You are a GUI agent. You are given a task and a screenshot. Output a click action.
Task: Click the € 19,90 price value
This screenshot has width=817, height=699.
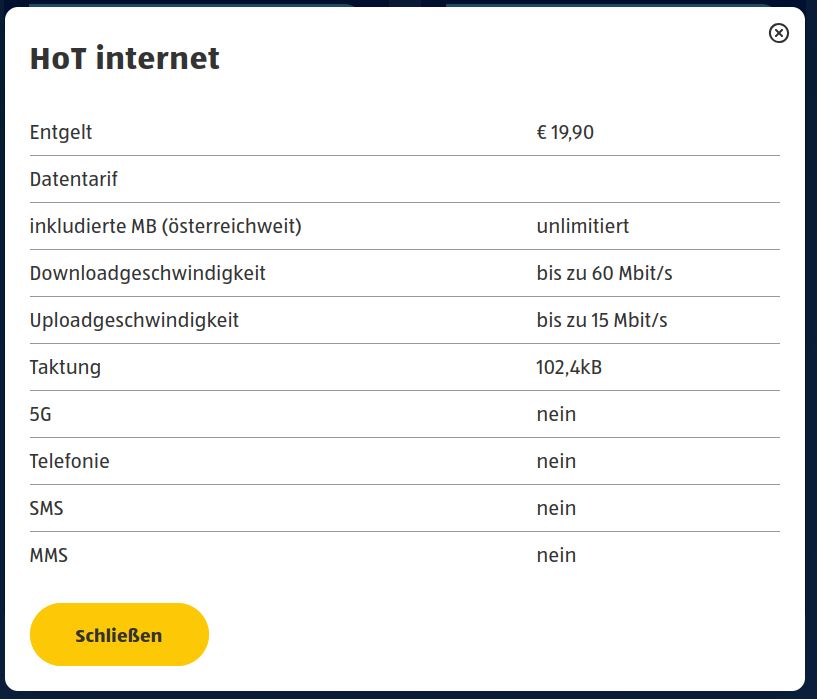[565, 132]
